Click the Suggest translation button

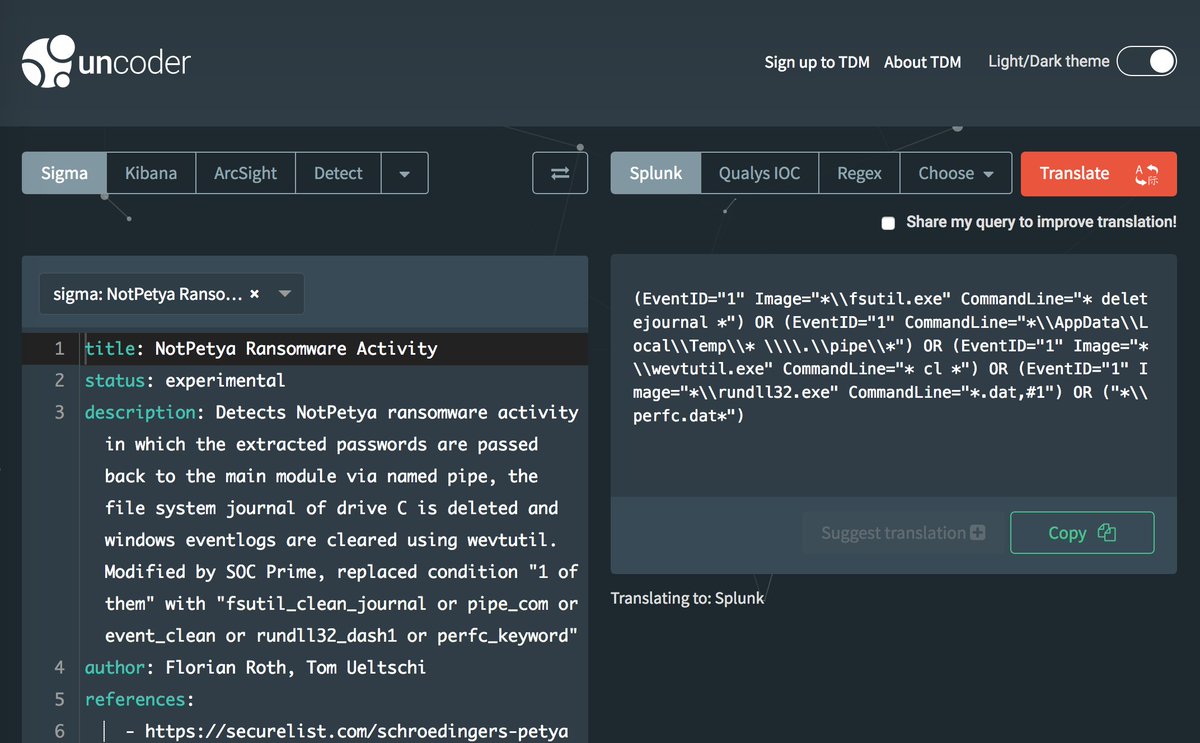coord(902,533)
